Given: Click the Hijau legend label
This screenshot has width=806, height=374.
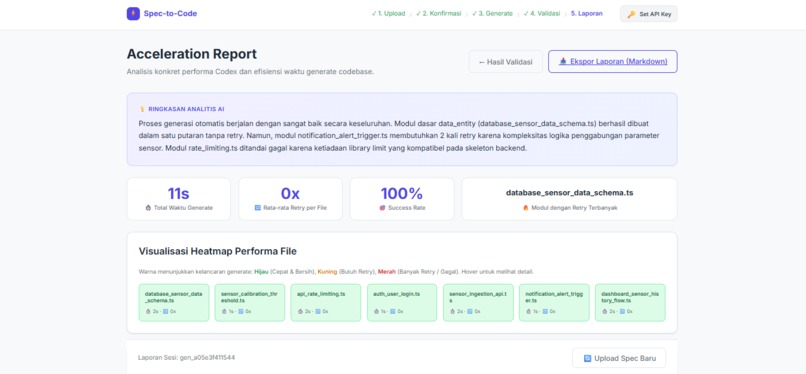Looking at the screenshot, I should (261, 272).
